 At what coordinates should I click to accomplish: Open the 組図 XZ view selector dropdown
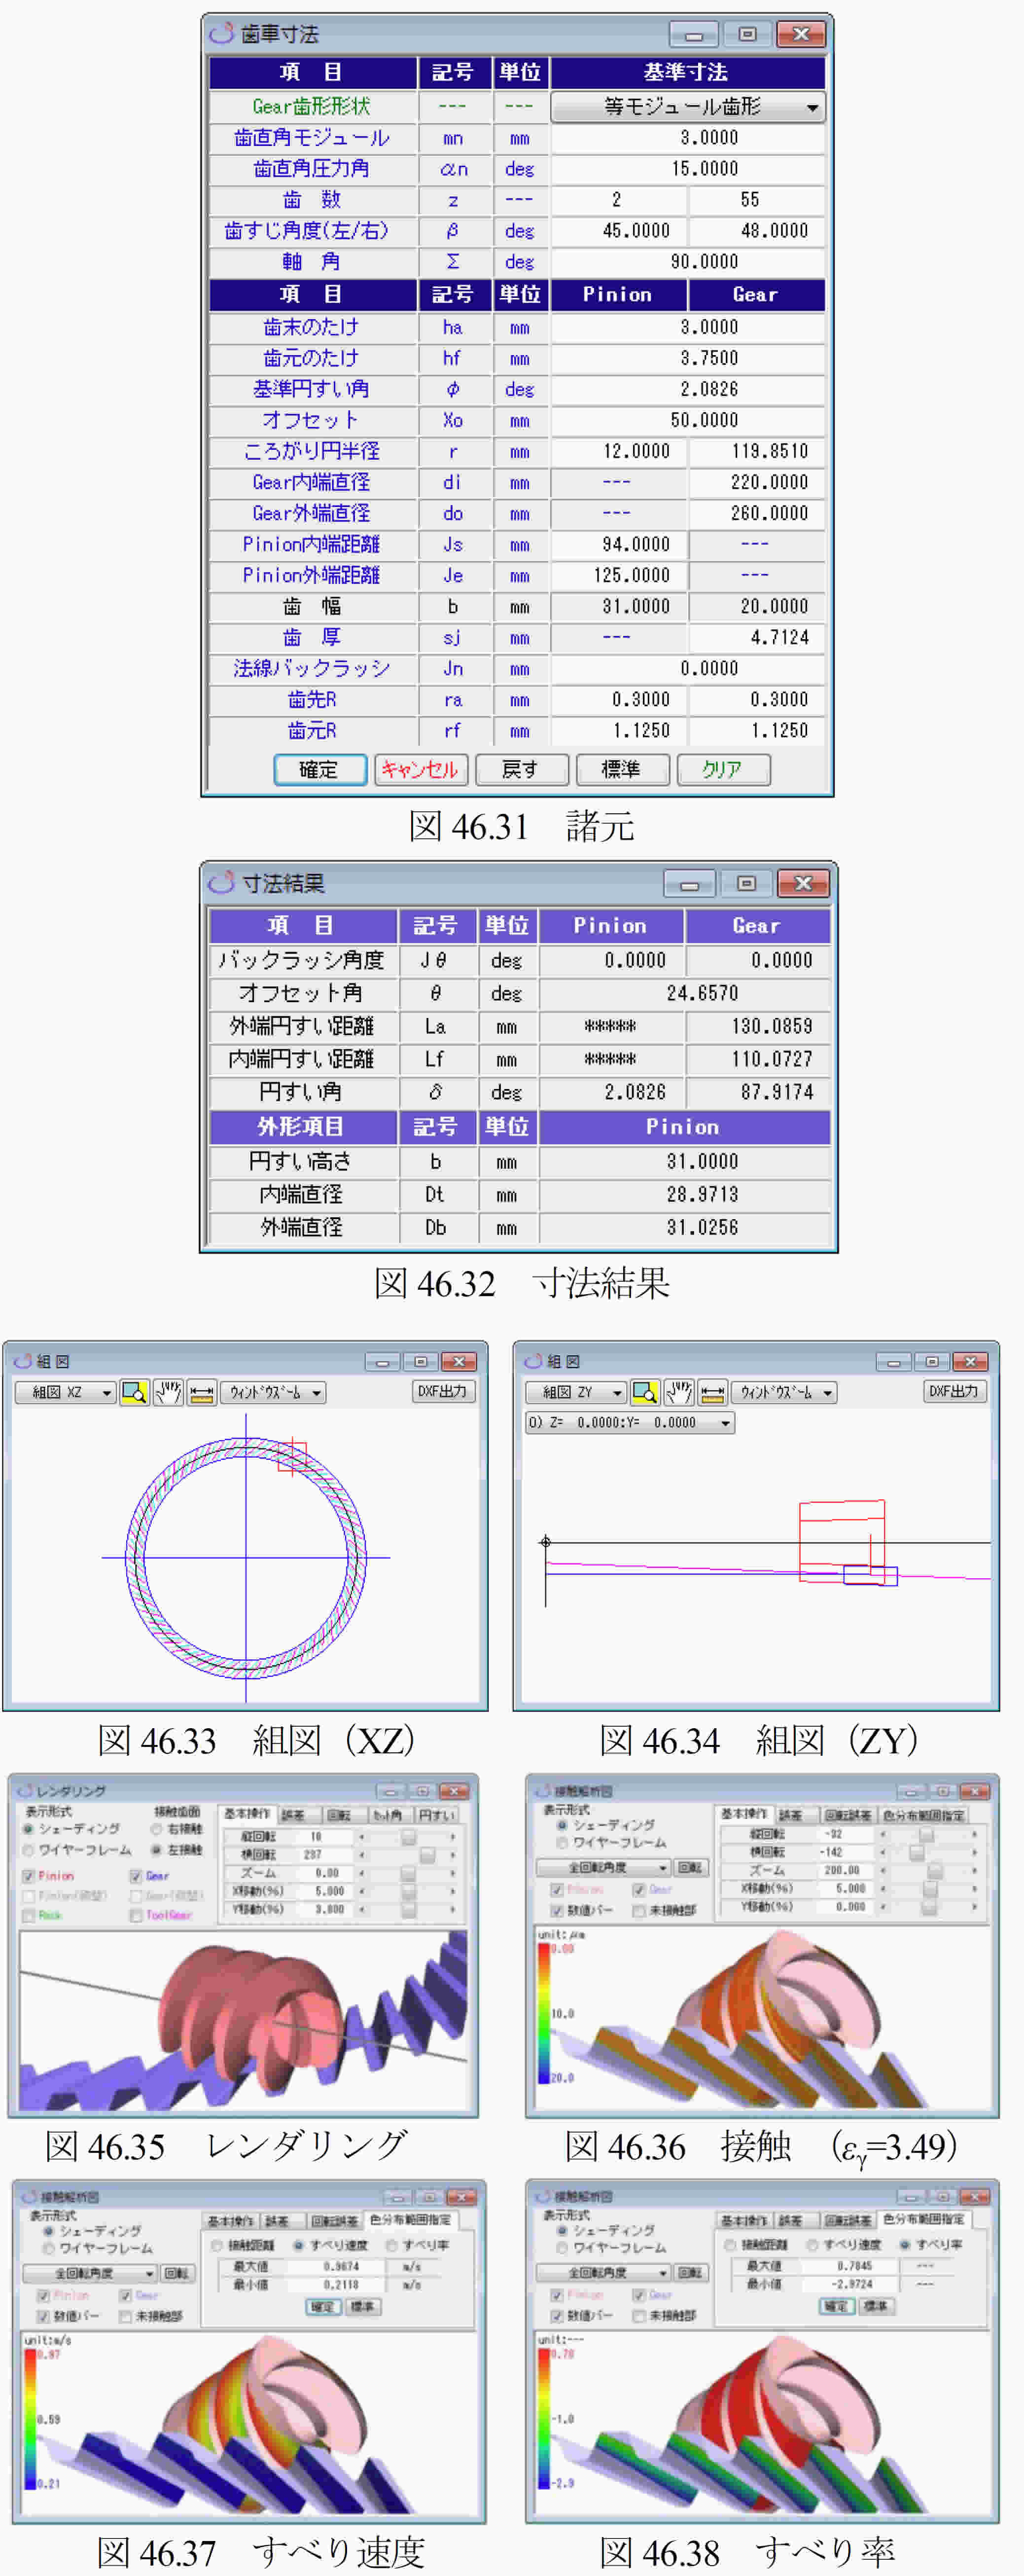tap(65, 1392)
